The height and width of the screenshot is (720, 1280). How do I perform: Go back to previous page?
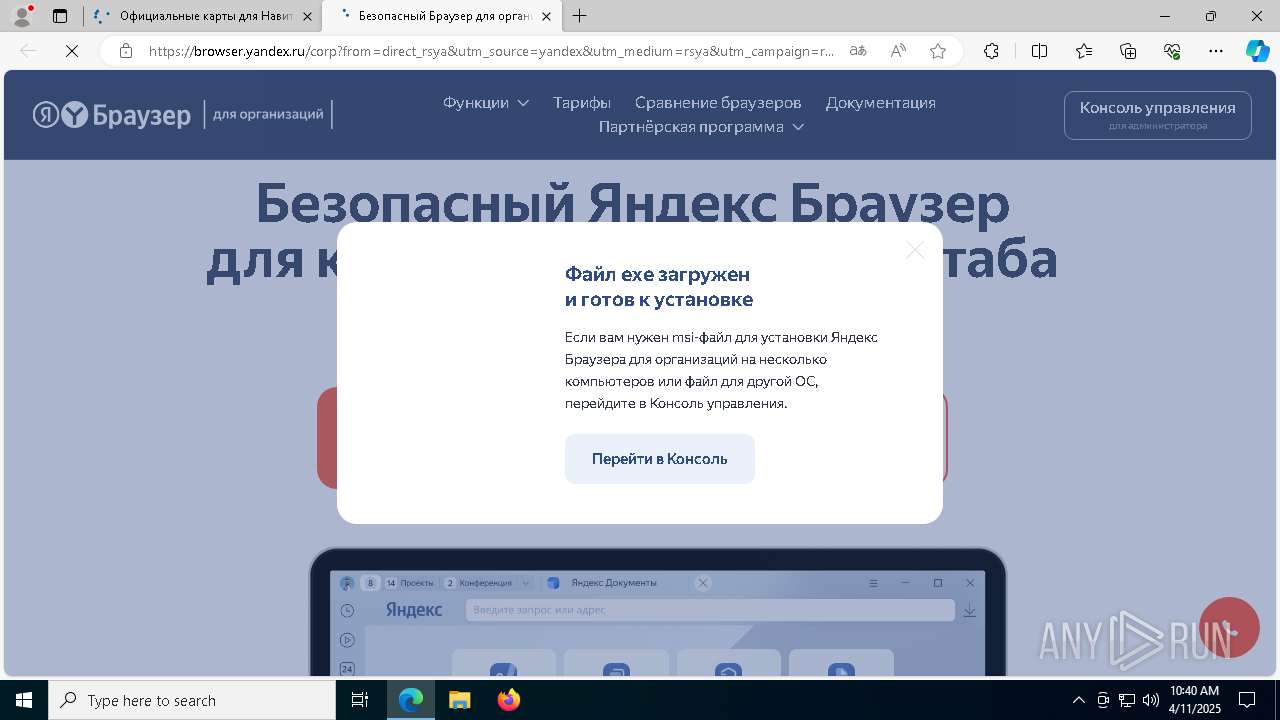pyautogui.click(x=28, y=51)
